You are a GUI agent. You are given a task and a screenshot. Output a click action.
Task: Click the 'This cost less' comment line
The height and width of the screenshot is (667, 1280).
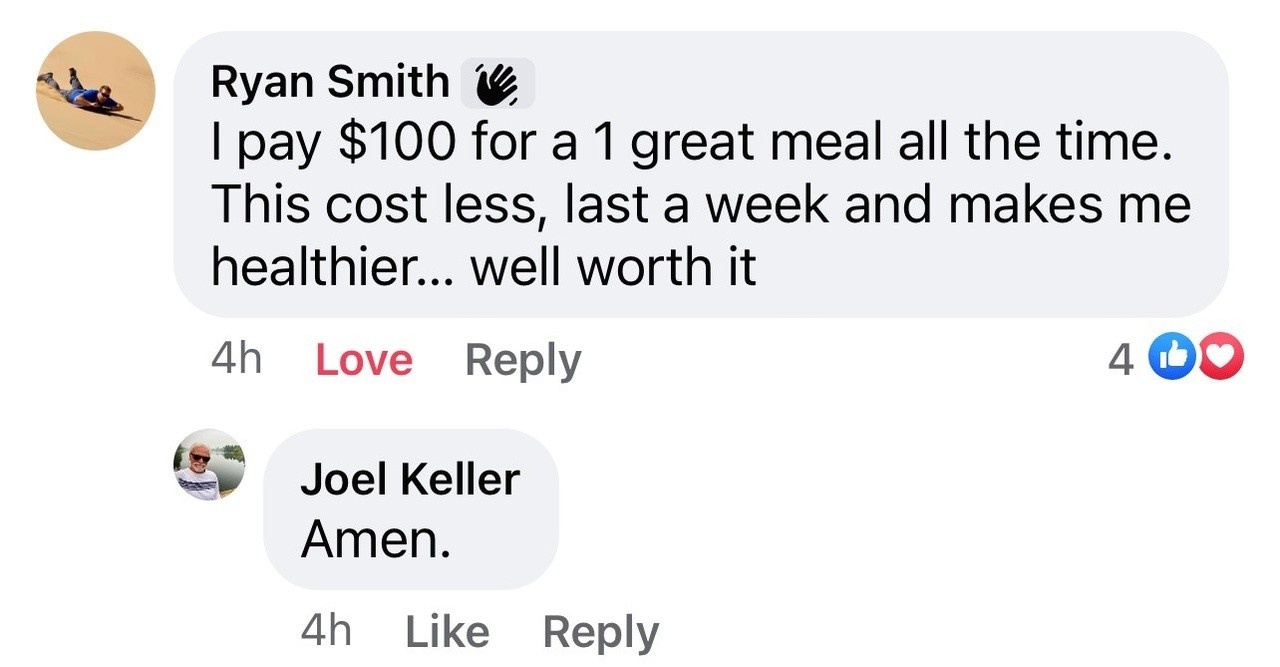tap(380, 206)
